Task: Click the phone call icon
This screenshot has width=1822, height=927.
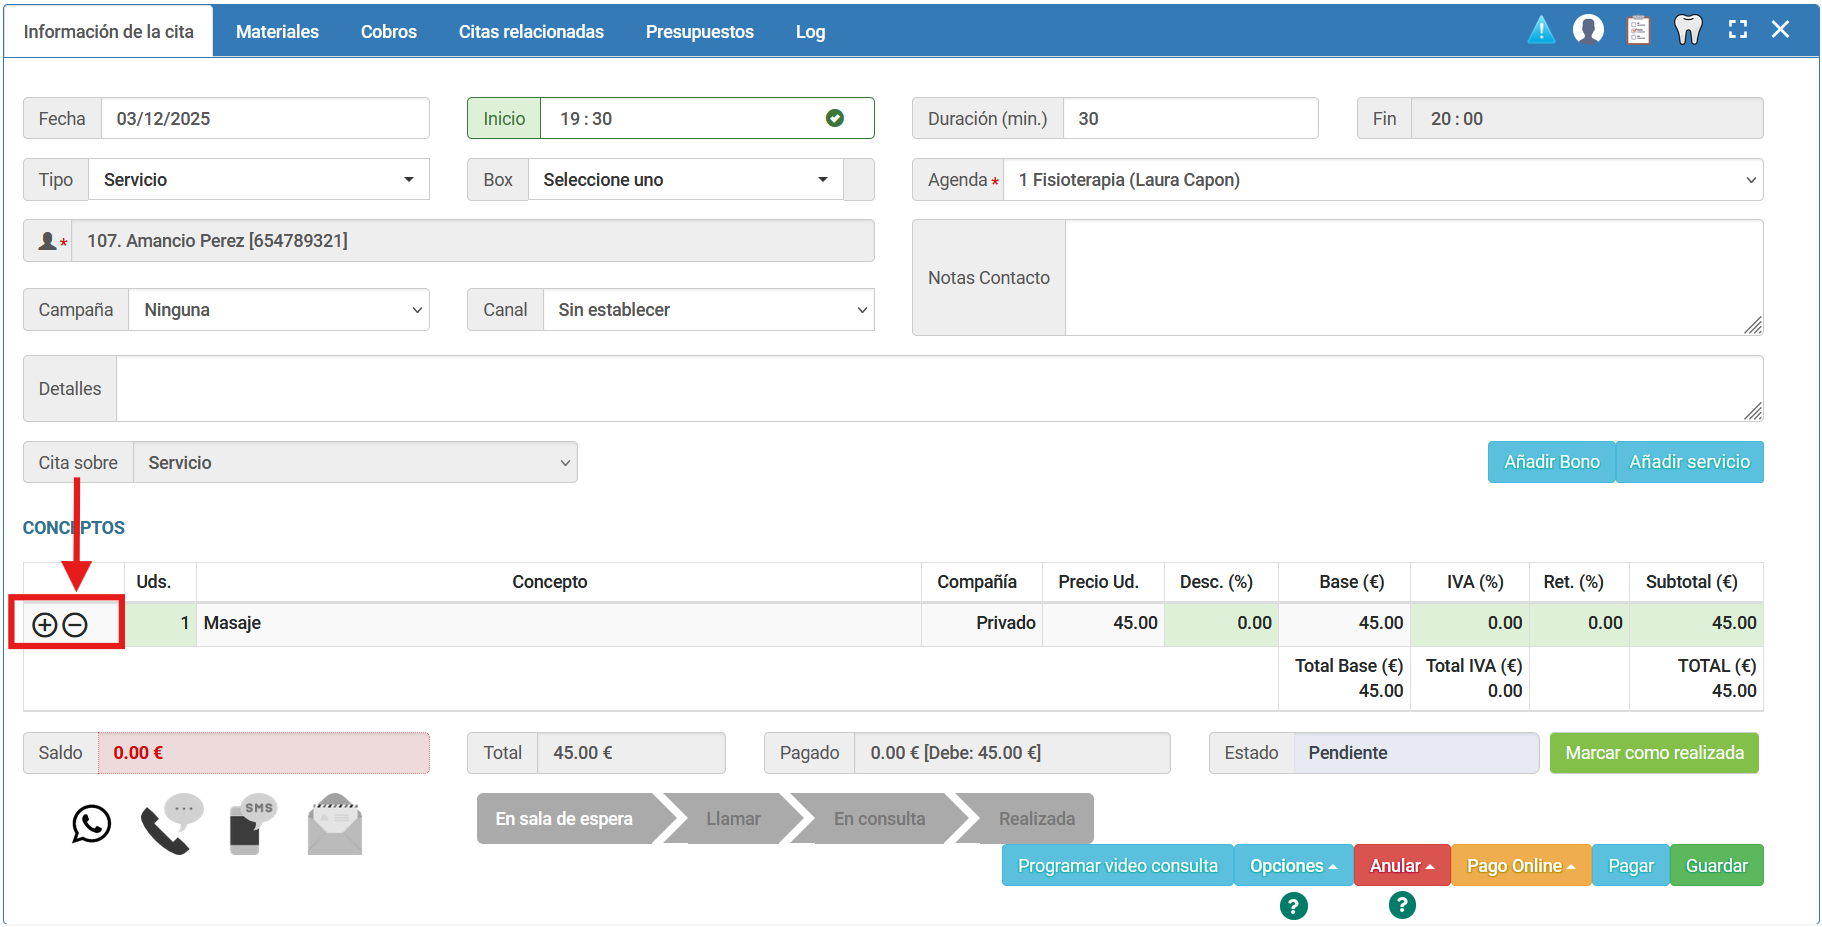Action: (170, 824)
